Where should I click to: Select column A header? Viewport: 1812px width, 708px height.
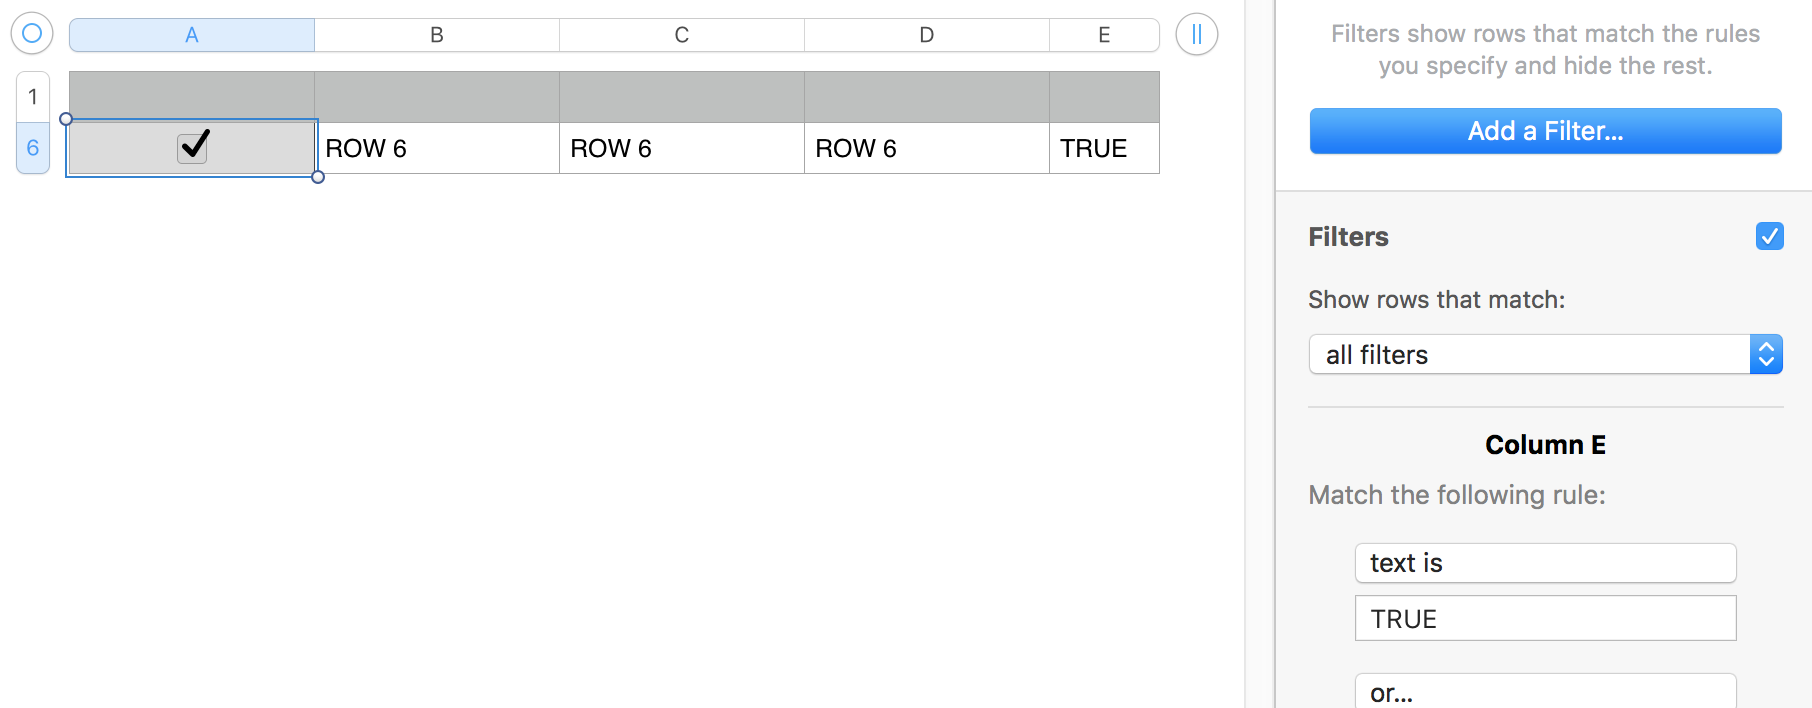(192, 35)
